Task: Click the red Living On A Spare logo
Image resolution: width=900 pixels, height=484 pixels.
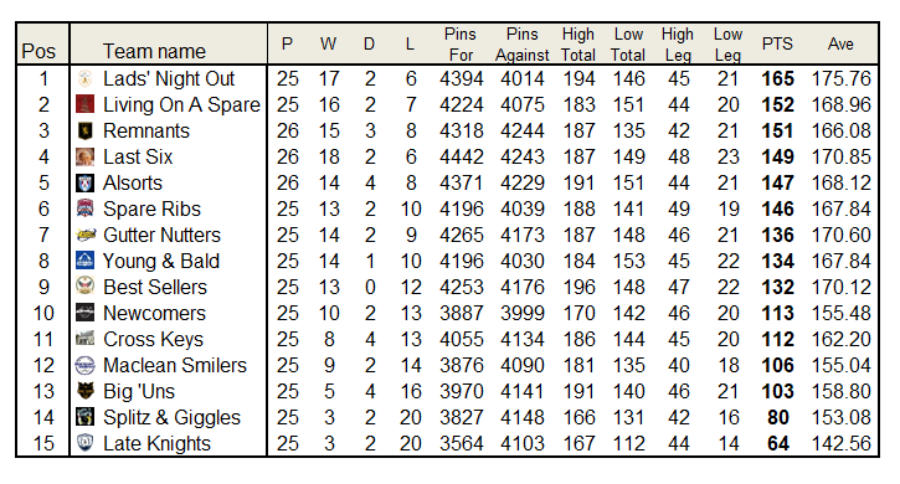Action: [x=85, y=104]
